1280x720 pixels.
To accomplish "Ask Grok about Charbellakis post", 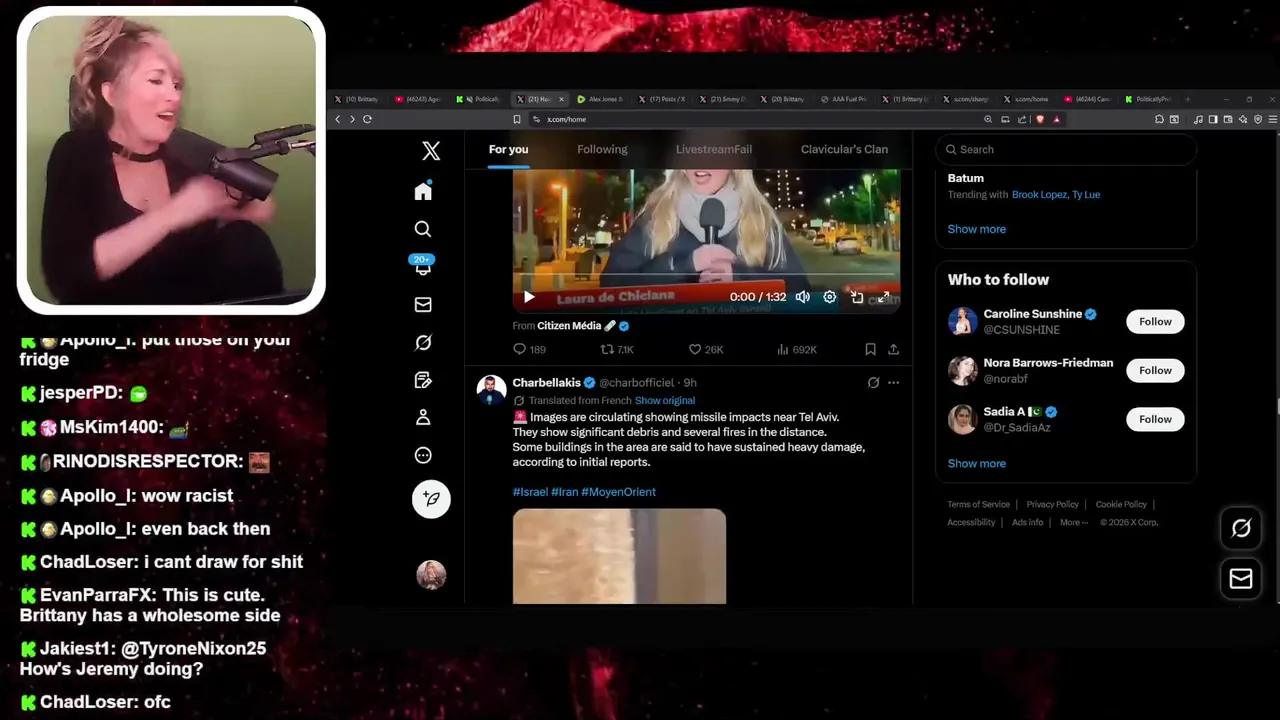I will 873,382.
